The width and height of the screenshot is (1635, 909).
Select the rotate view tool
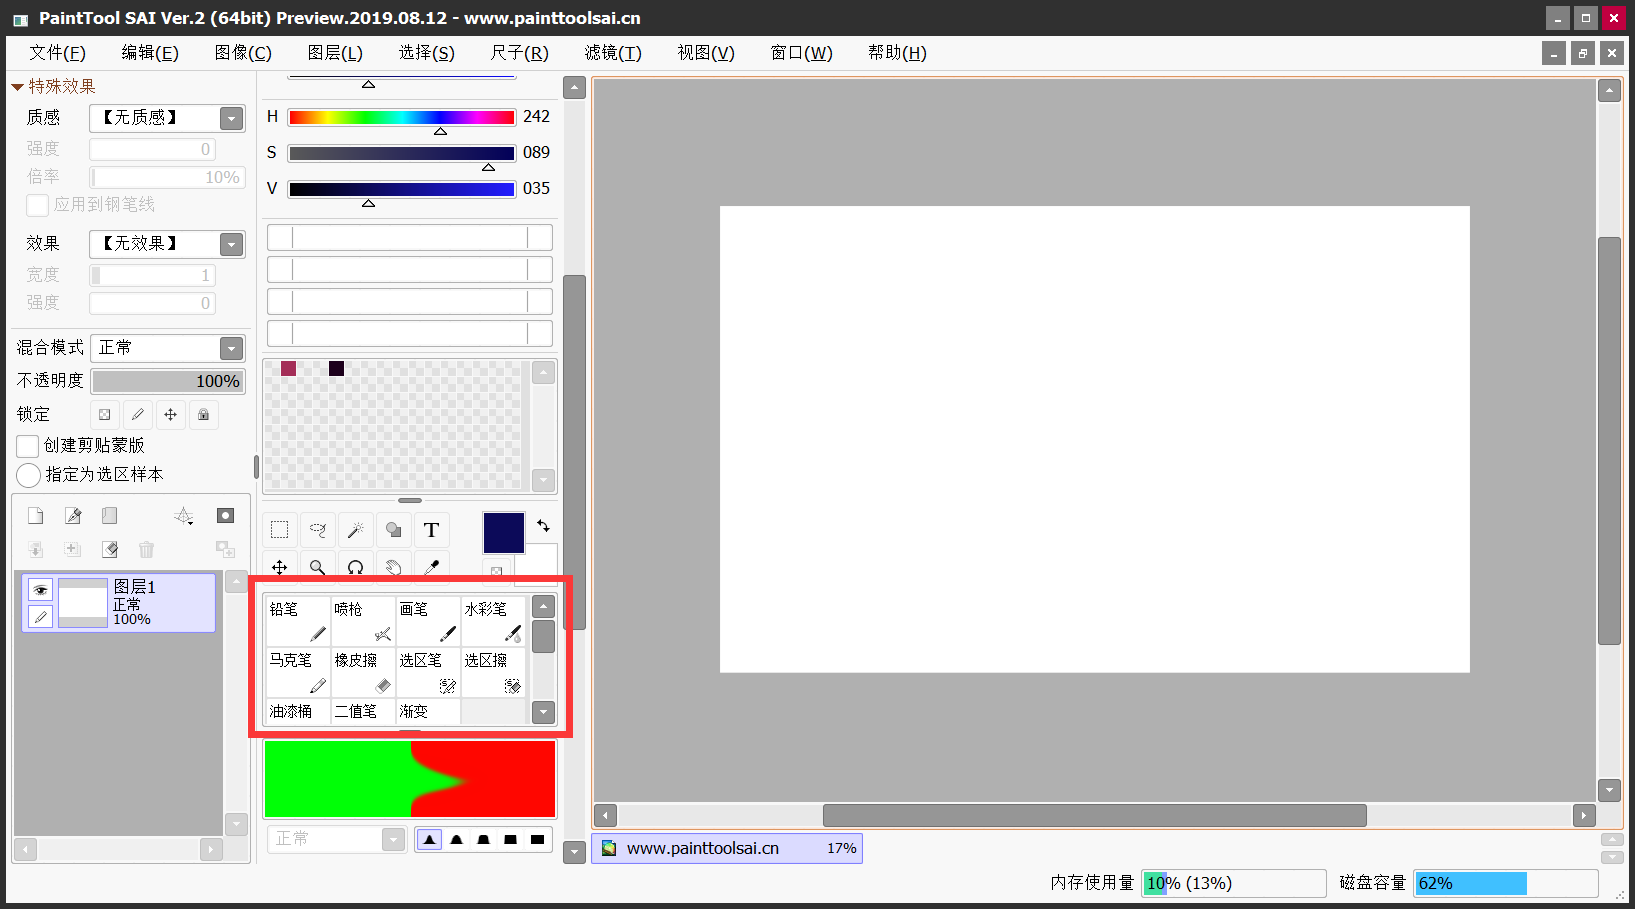[x=355, y=567]
